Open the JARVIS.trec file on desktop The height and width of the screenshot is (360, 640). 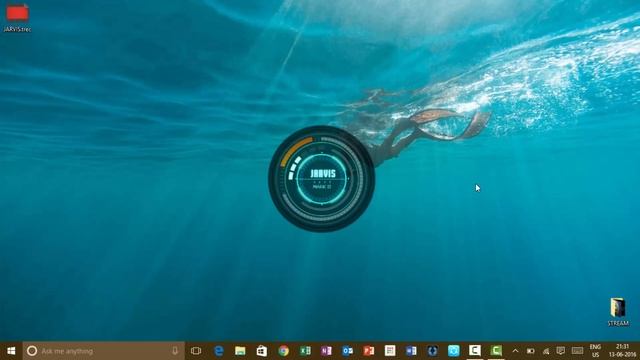[x=17, y=18]
